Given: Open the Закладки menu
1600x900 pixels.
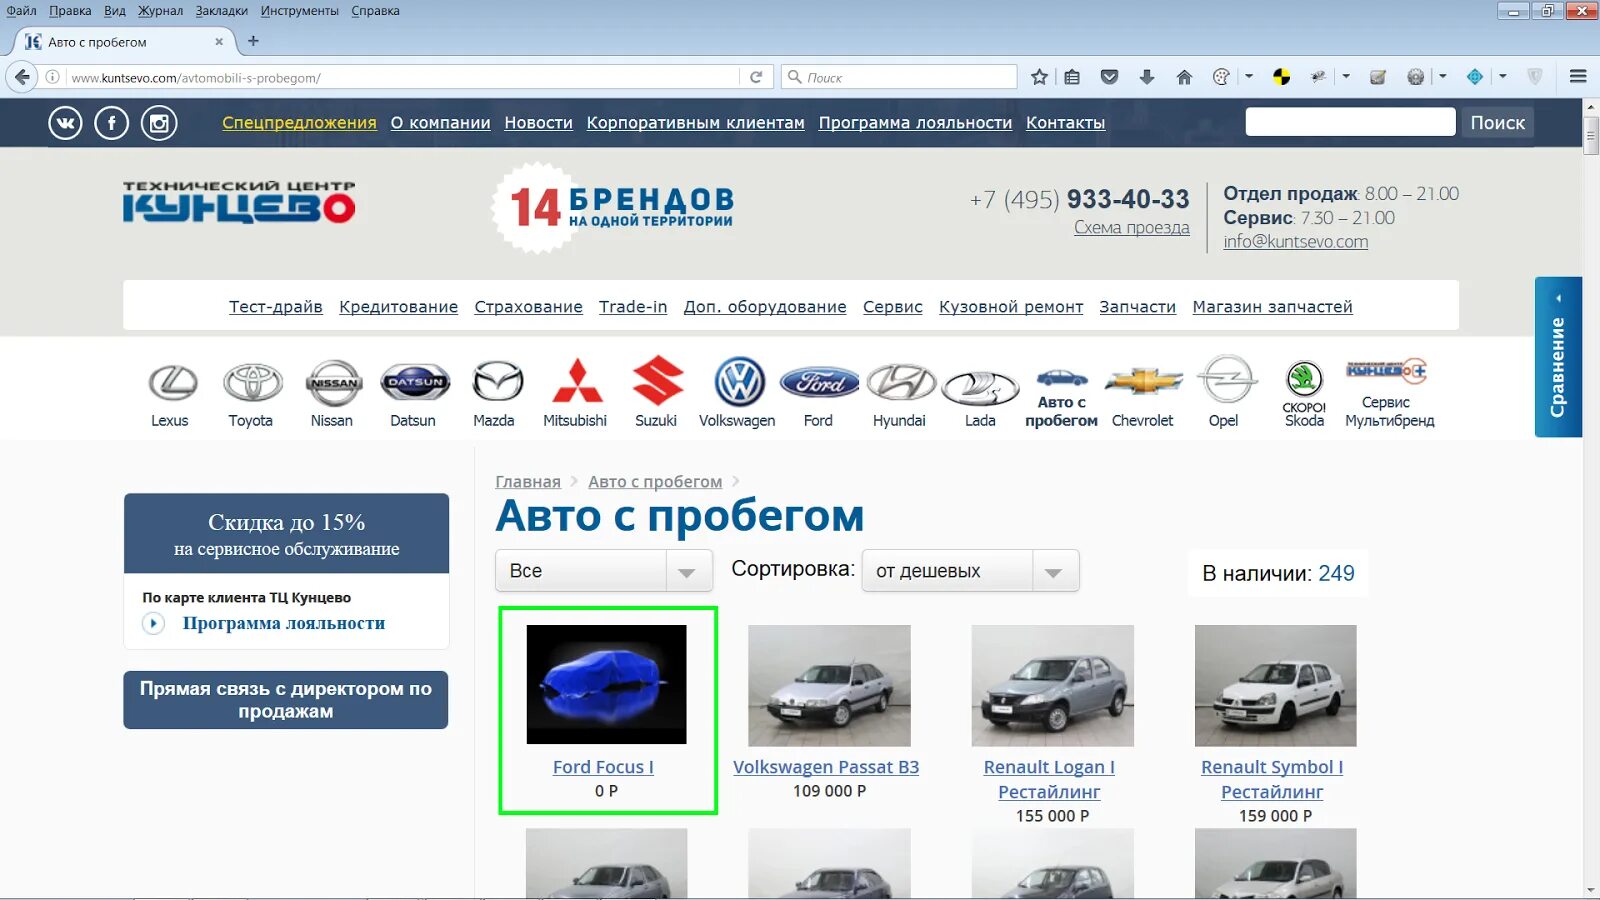Looking at the screenshot, I should tap(222, 11).
